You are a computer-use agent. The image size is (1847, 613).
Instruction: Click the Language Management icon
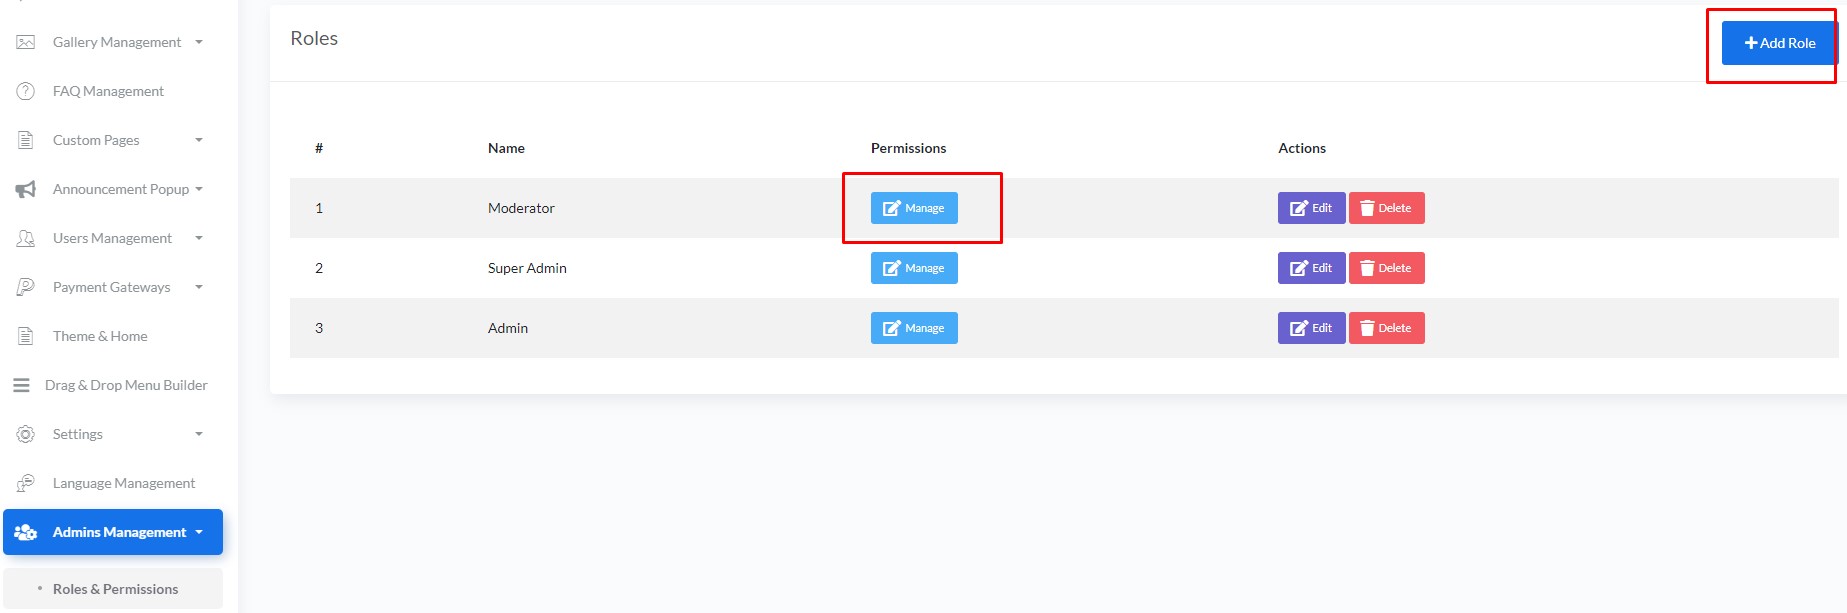[x=26, y=483]
